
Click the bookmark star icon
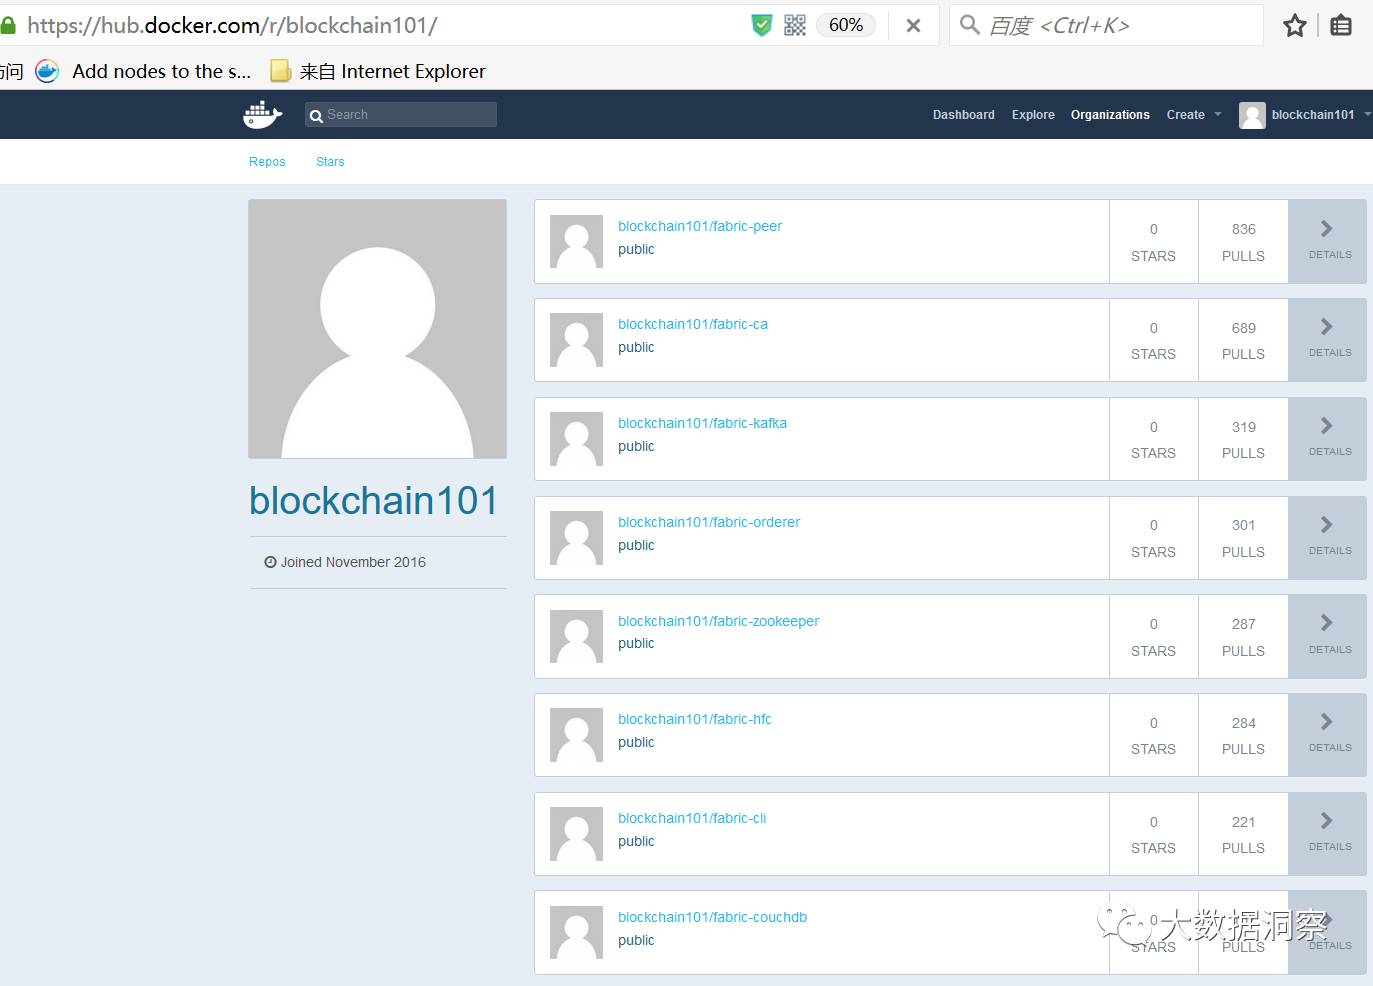(1295, 26)
